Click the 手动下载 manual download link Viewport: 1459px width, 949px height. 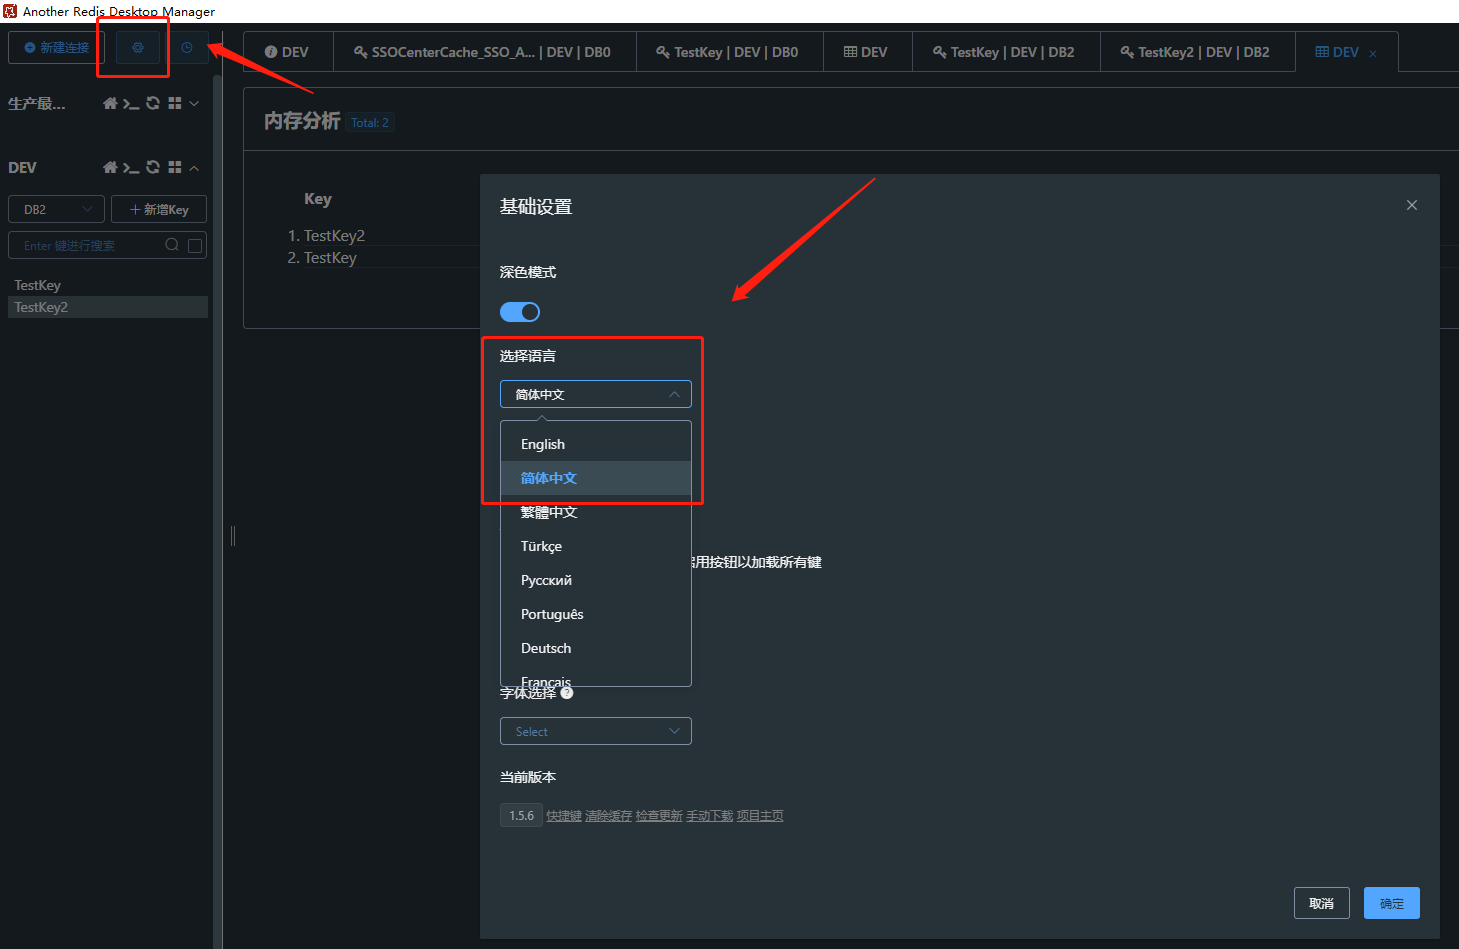point(710,816)
